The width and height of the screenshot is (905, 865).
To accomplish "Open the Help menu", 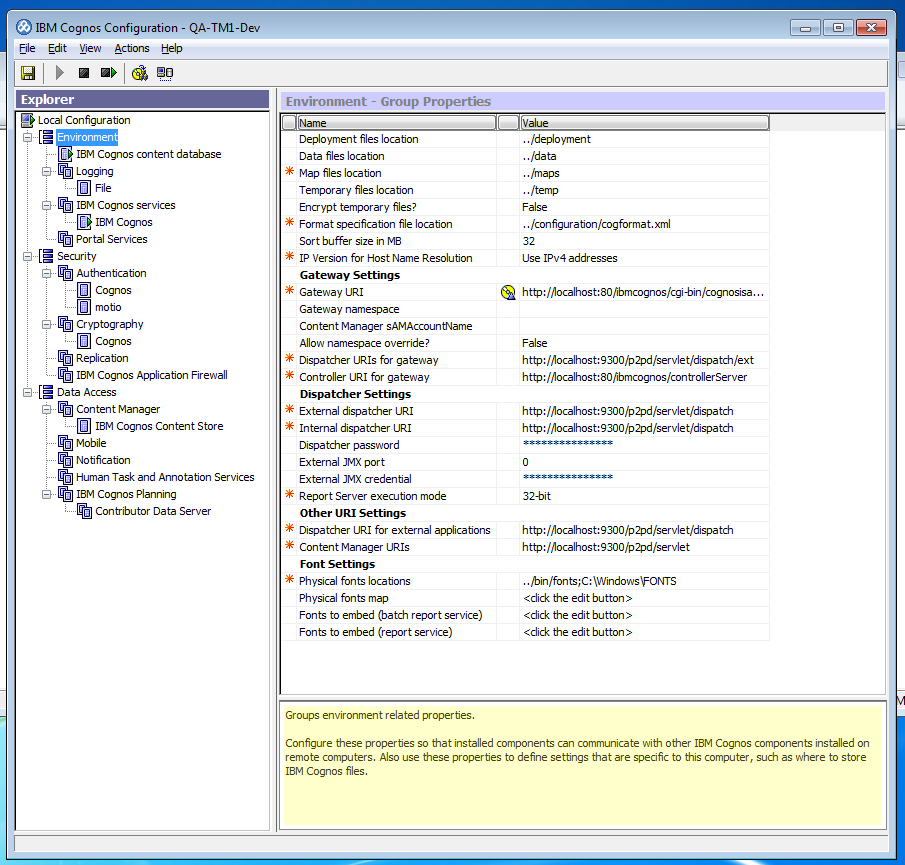I will tap(171, 48).
